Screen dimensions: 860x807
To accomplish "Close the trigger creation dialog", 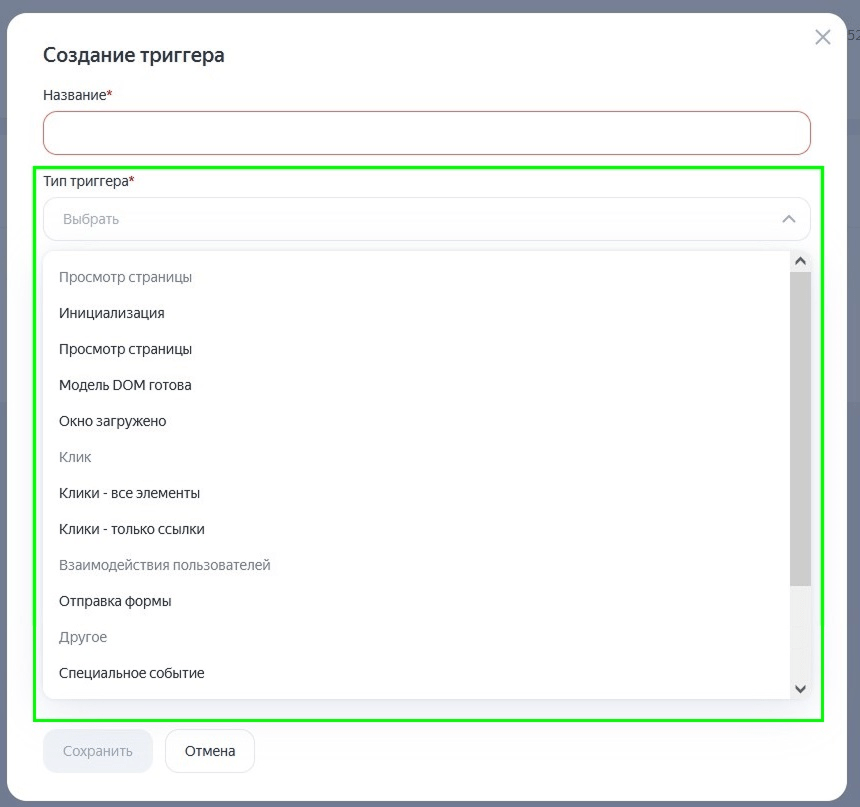I will (x=822, y=37).
